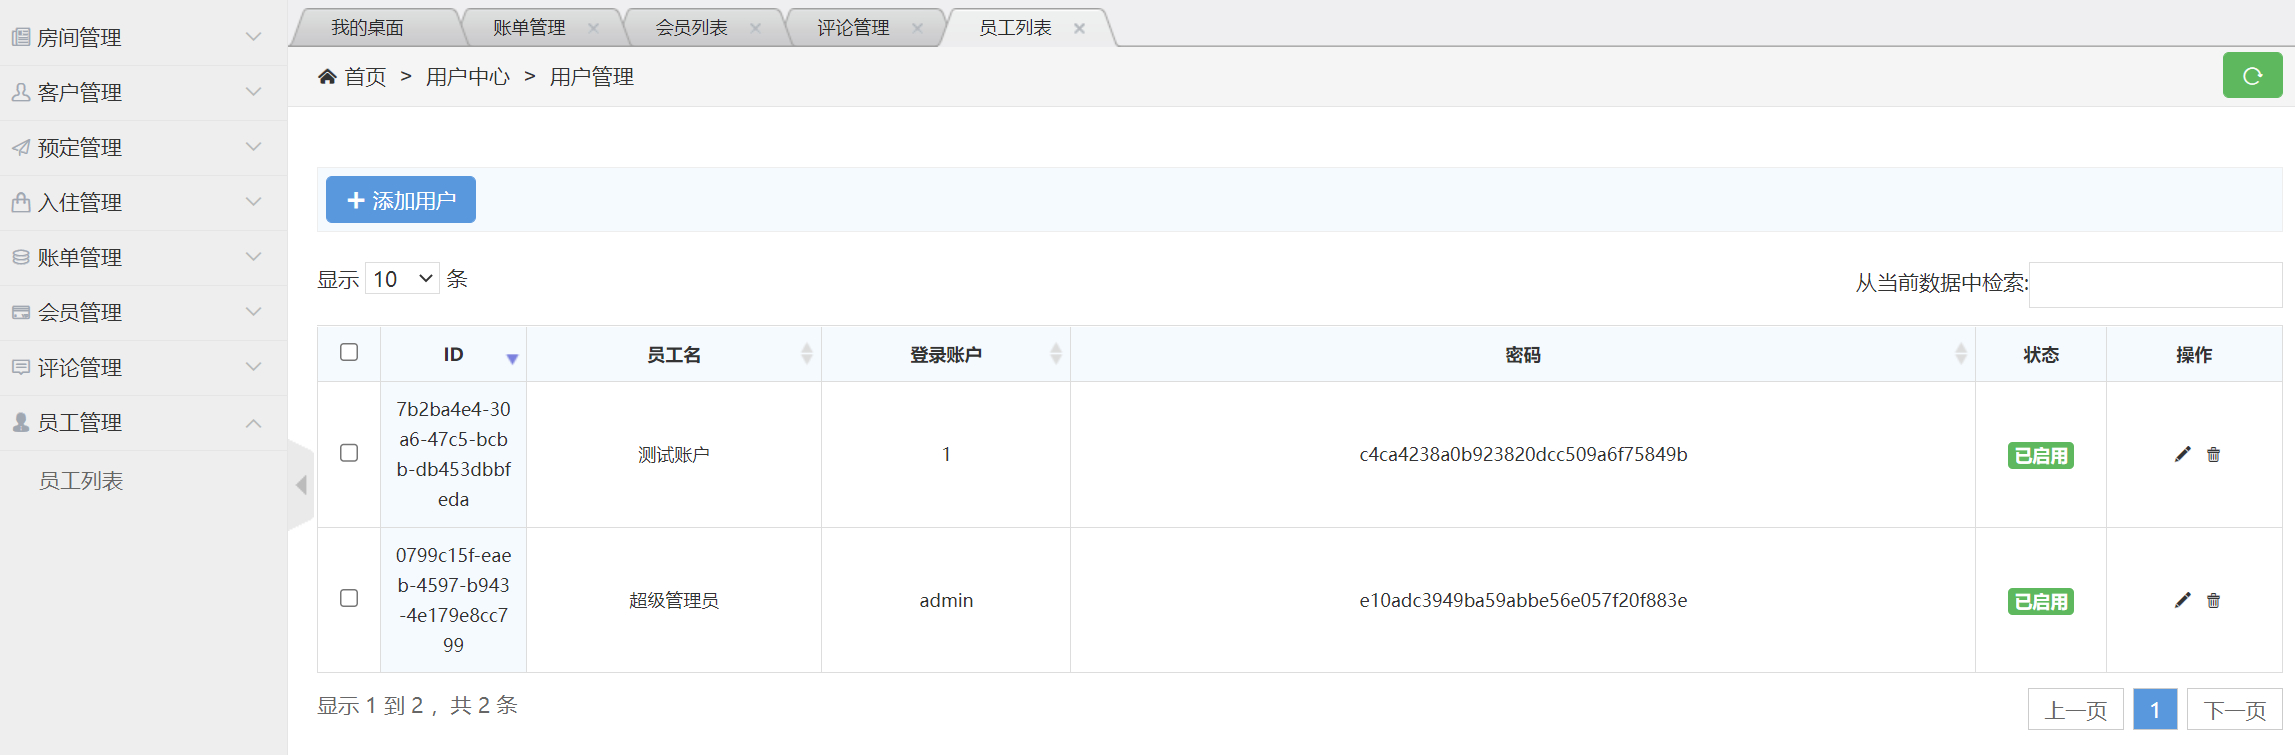Delete 超级管理员 using the trash icon
2295x755 pixels.
[2213, 601]
